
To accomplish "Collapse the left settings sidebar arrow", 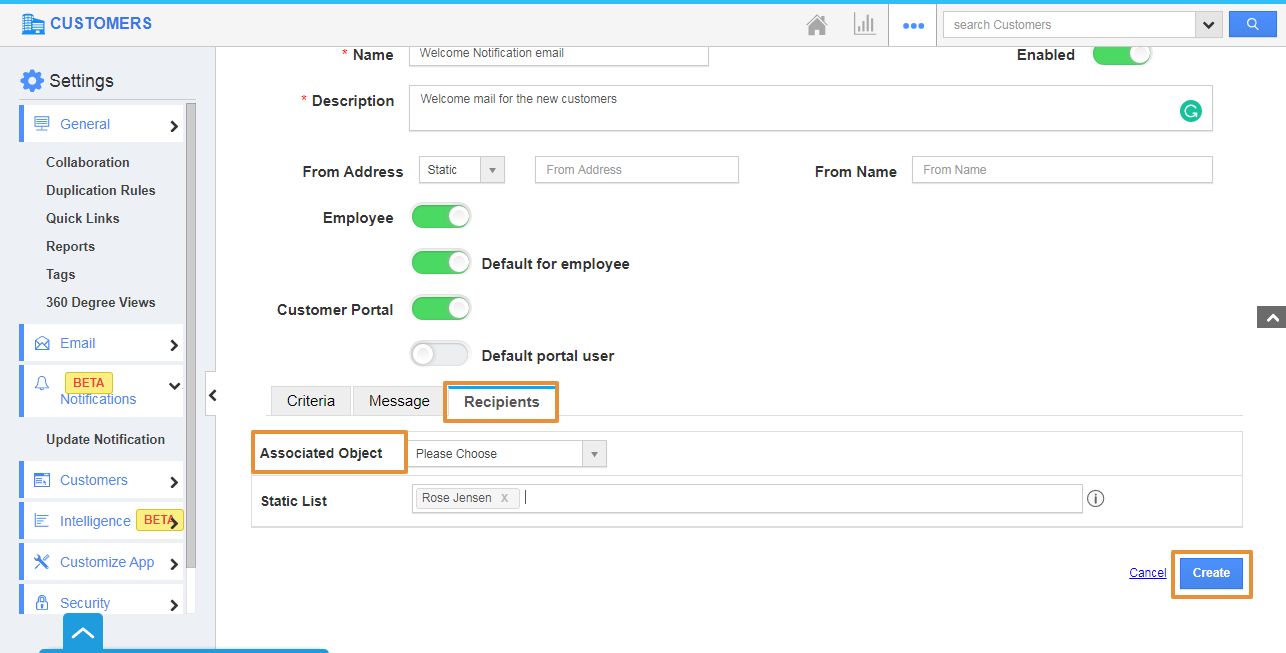I will 211,395.
